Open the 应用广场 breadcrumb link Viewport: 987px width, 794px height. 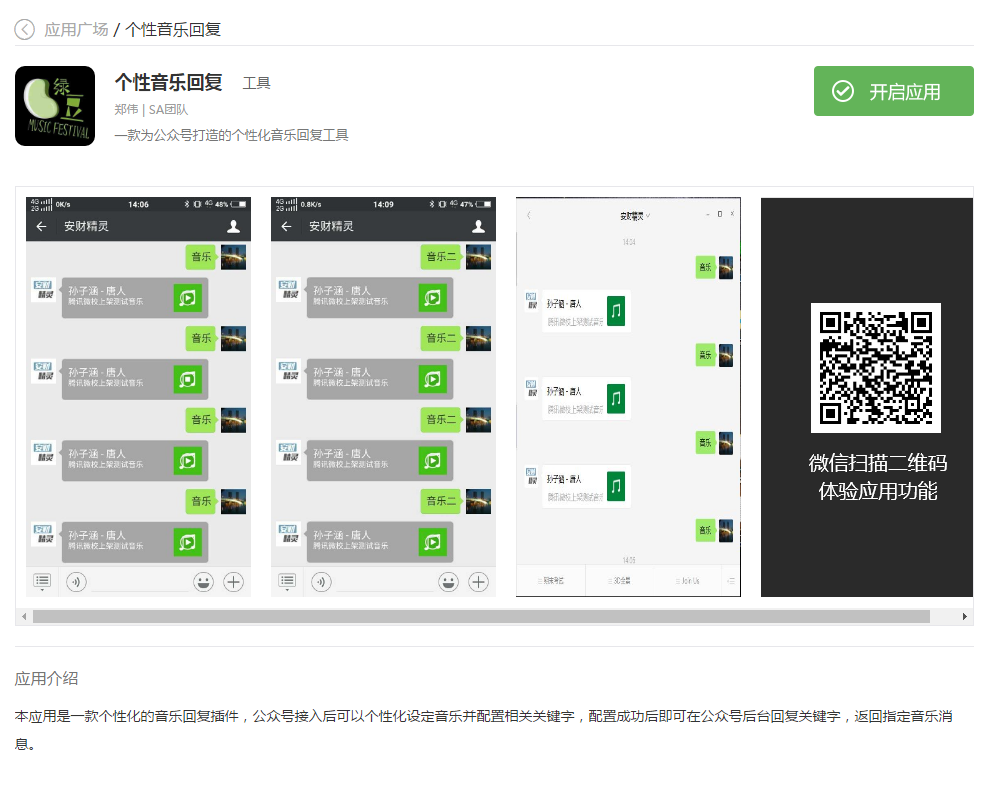(76, 30)
